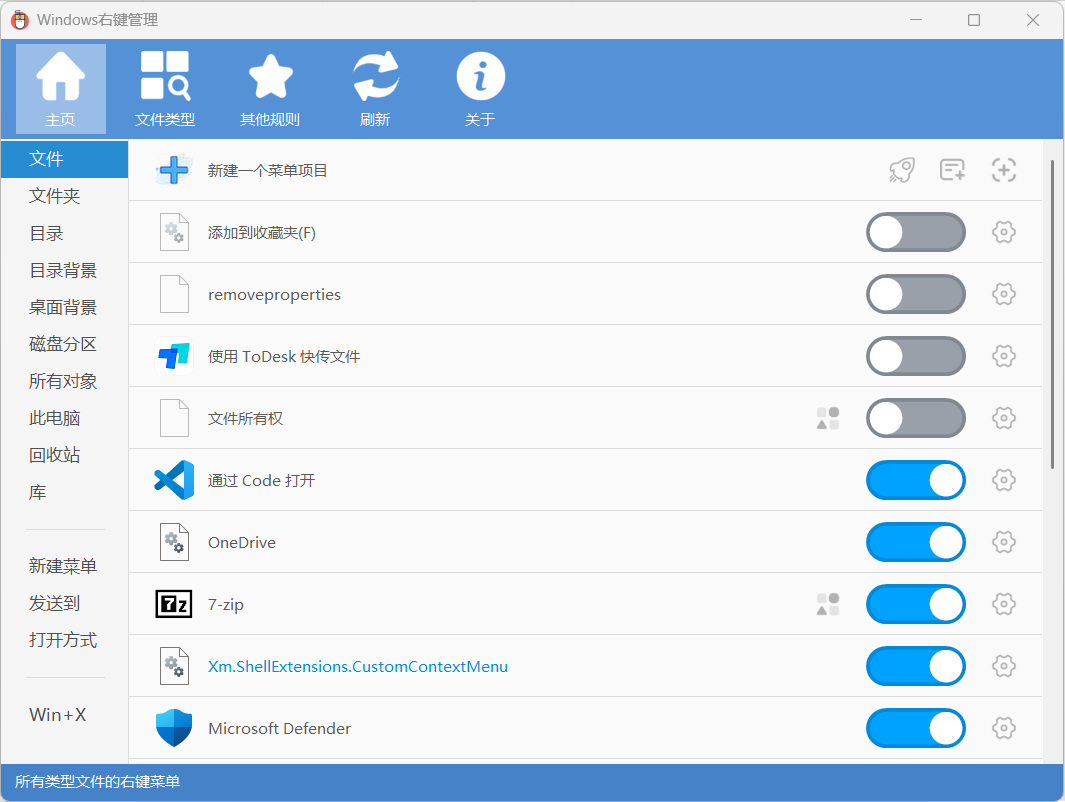Switch to 桌面背景 category

65,307
